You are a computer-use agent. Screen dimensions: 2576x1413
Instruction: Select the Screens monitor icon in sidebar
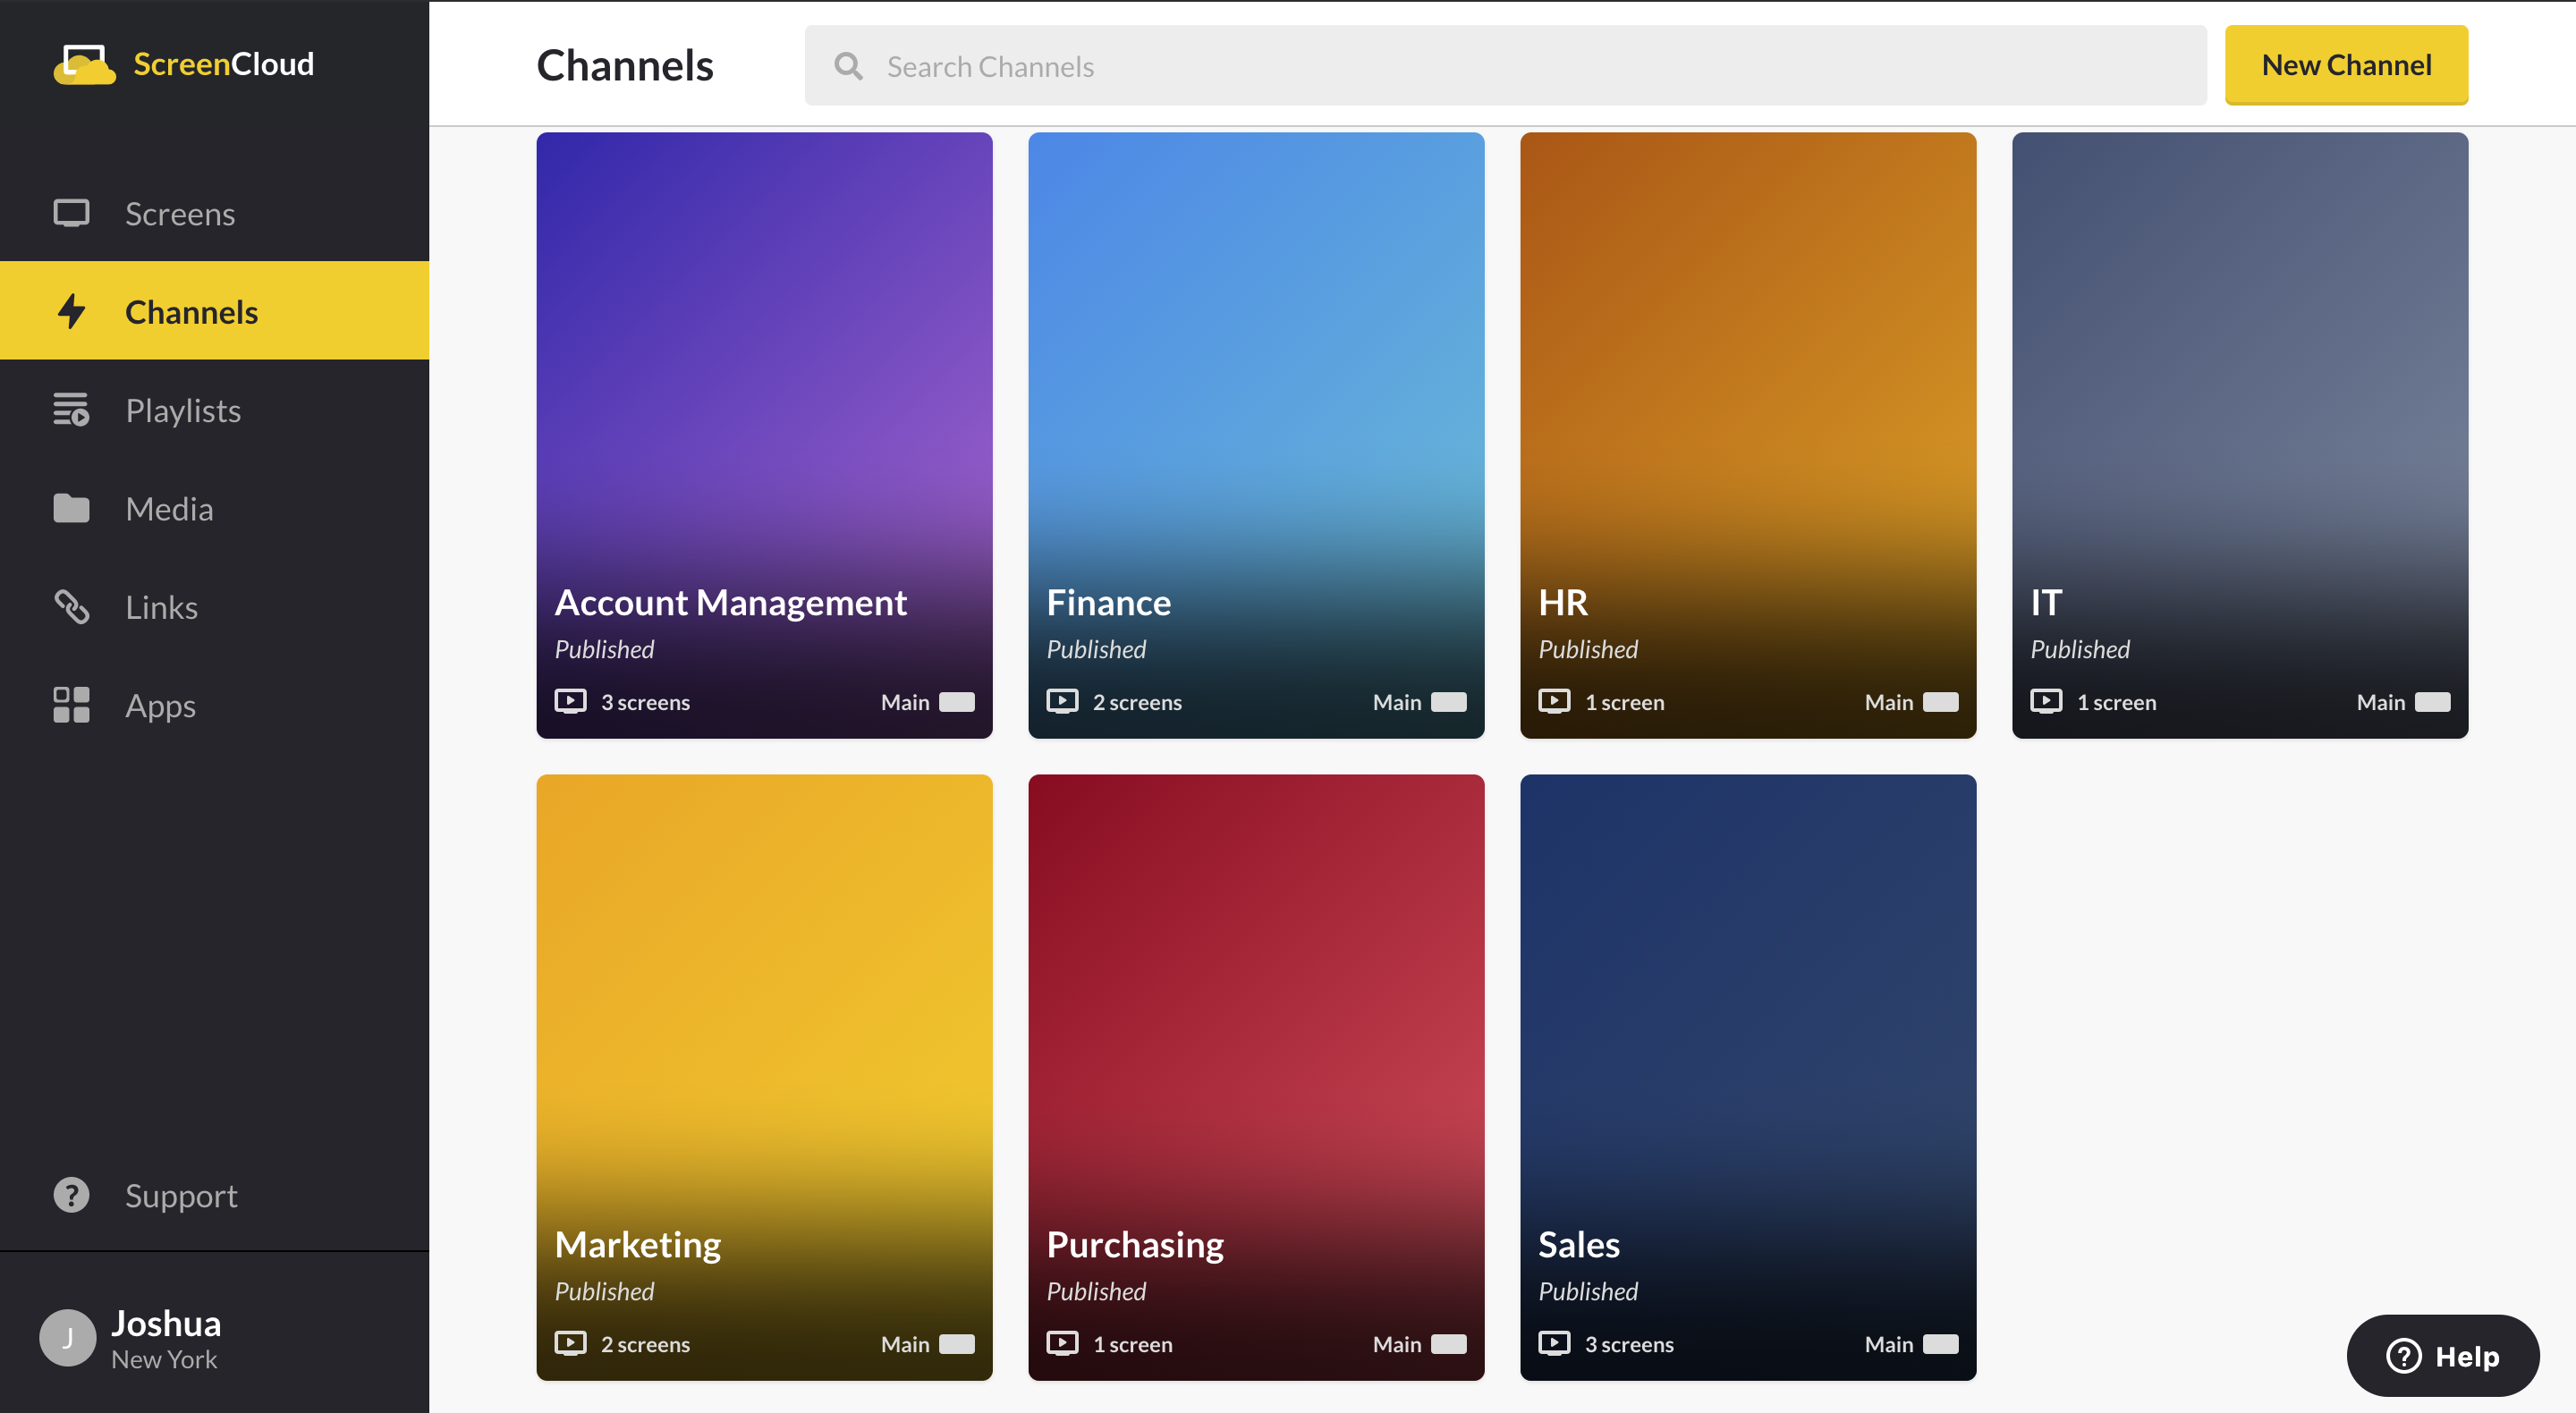71,212
